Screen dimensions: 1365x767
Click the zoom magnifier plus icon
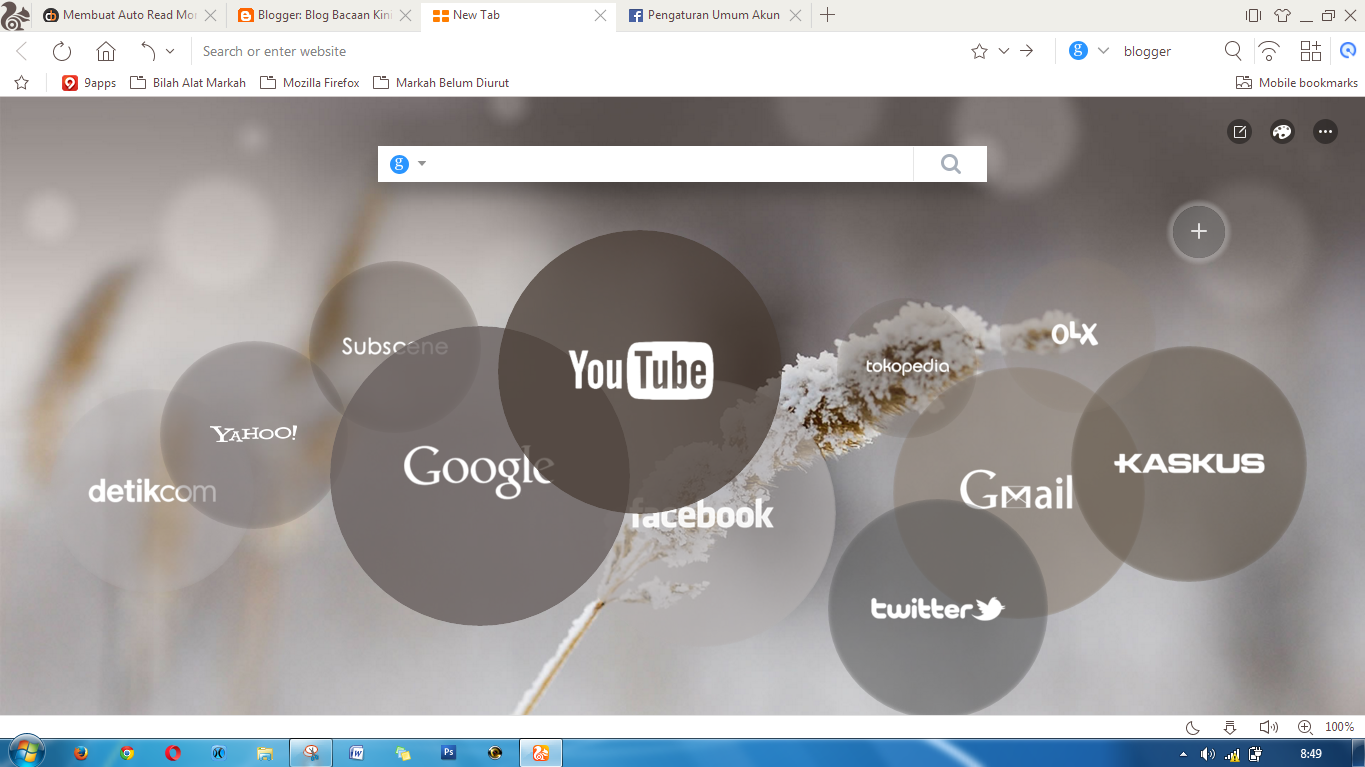1305,727
